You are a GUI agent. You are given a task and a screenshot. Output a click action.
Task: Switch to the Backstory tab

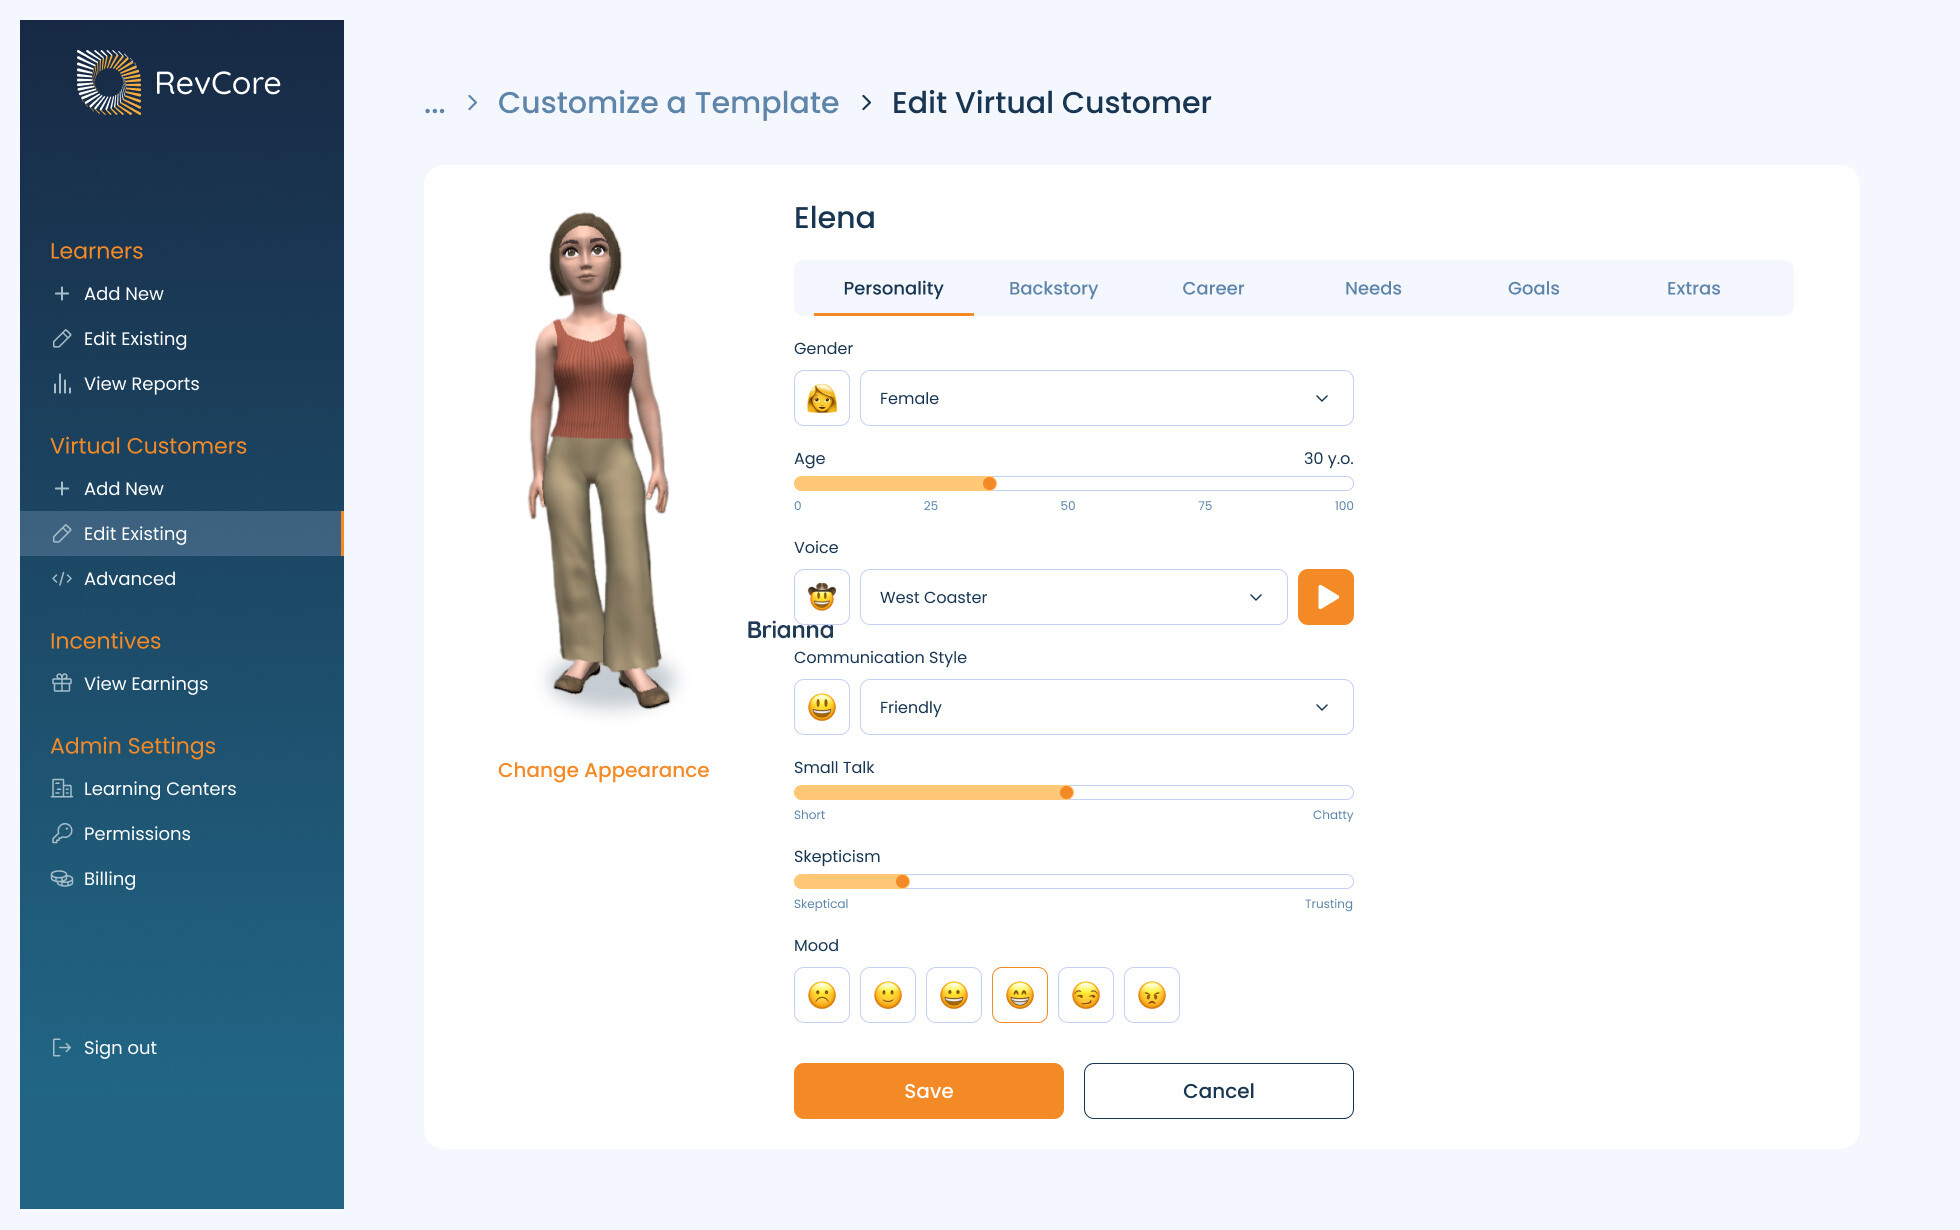point(1053,288)
